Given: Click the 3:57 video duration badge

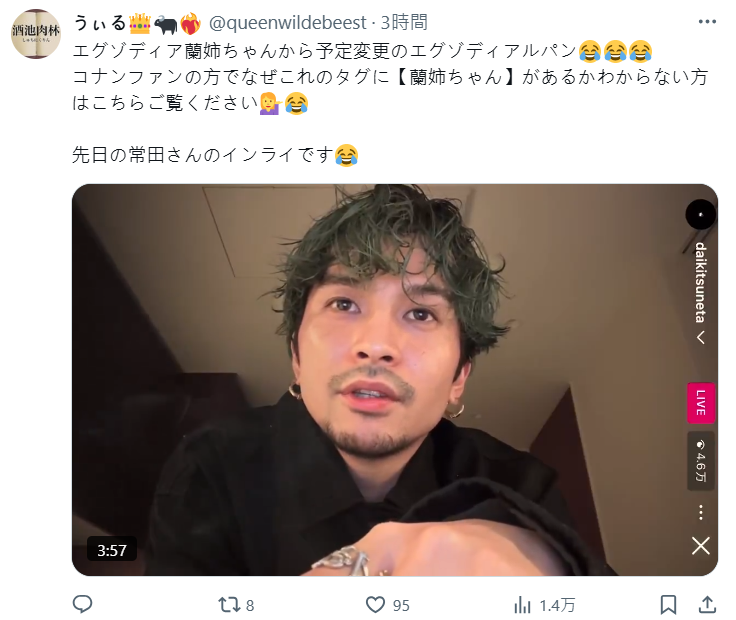Looking at the screenshot, I should click(x=112, y=550).
